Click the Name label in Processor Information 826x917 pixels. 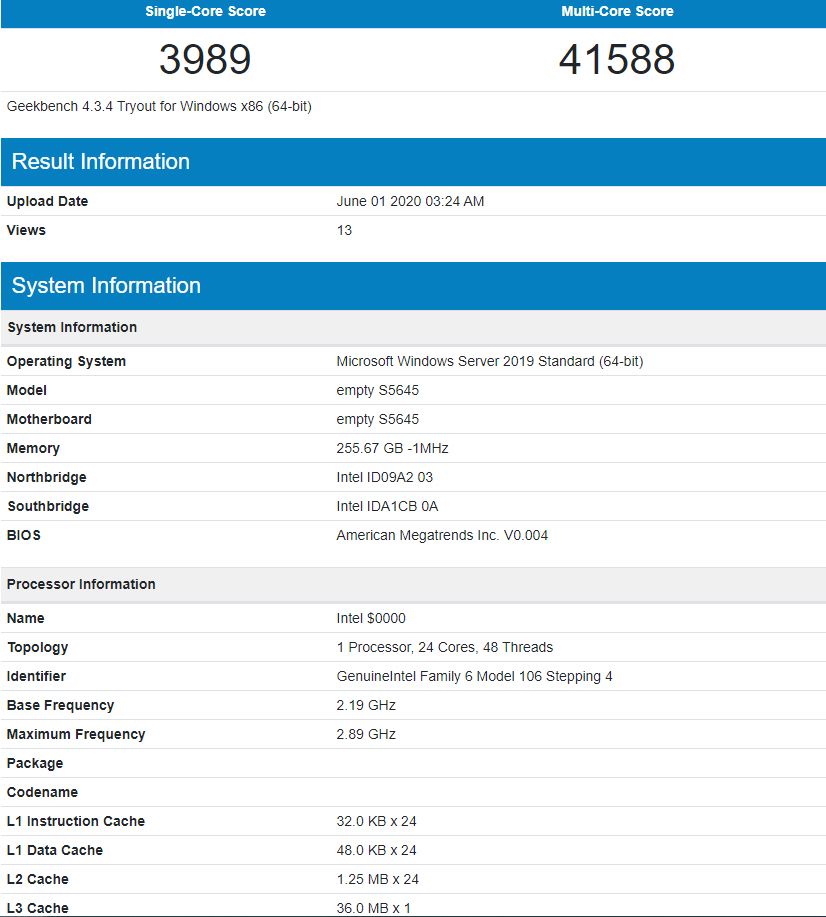25,618
